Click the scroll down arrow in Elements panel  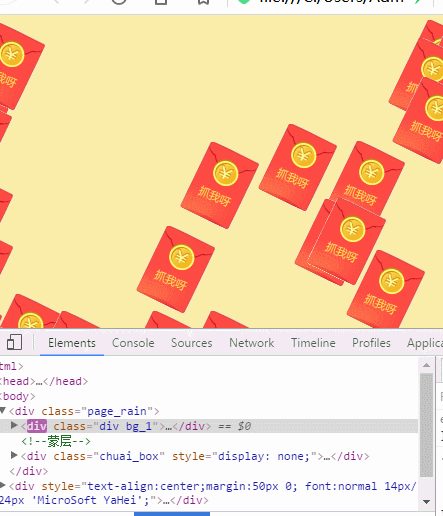(426, 502)
